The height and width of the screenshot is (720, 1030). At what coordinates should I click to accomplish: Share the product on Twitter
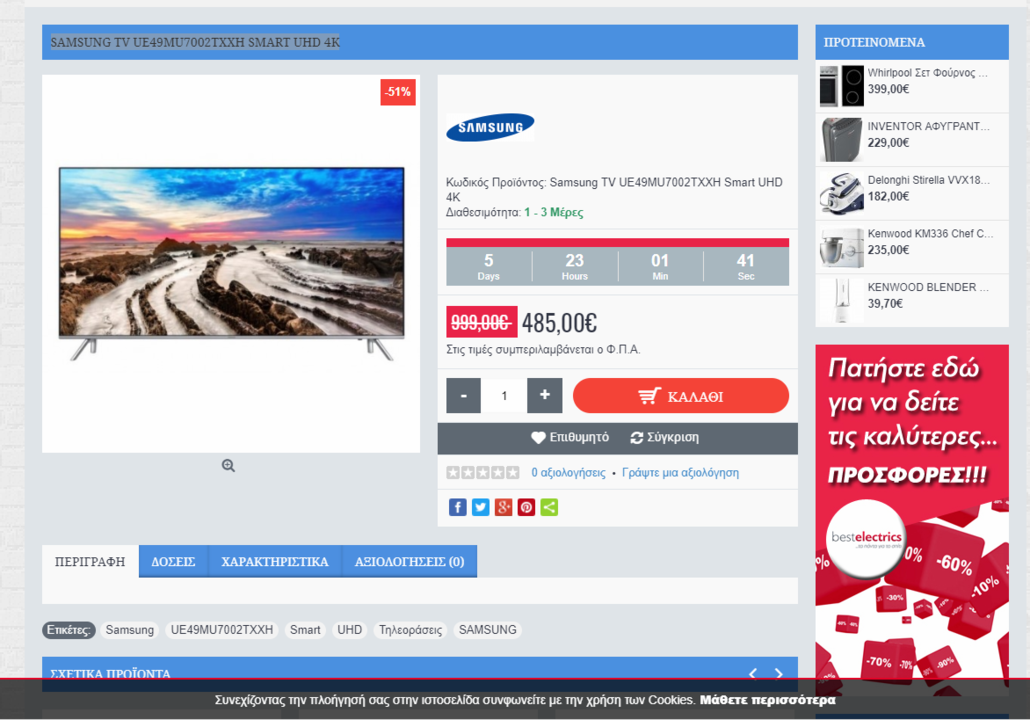(x=481, y=507)
